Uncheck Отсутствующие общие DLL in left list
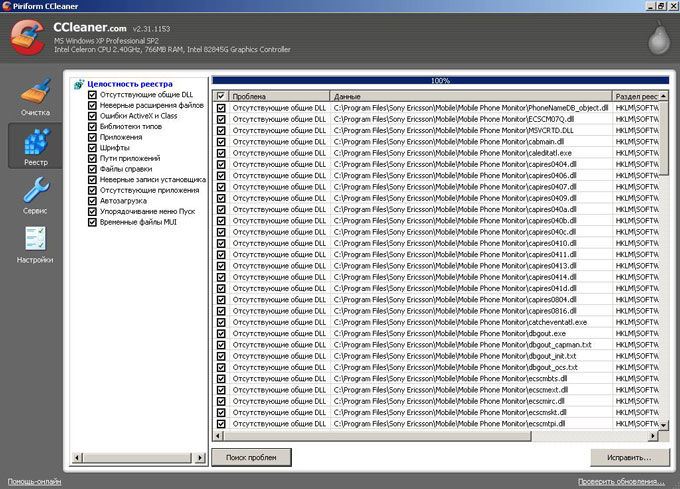Image resolution: width=680 pixels, height=489 pixels. coord(92,95)
